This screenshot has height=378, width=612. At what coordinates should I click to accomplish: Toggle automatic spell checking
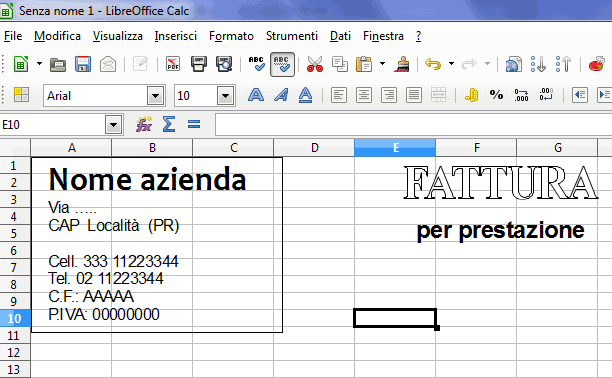(x=282, y=64)
